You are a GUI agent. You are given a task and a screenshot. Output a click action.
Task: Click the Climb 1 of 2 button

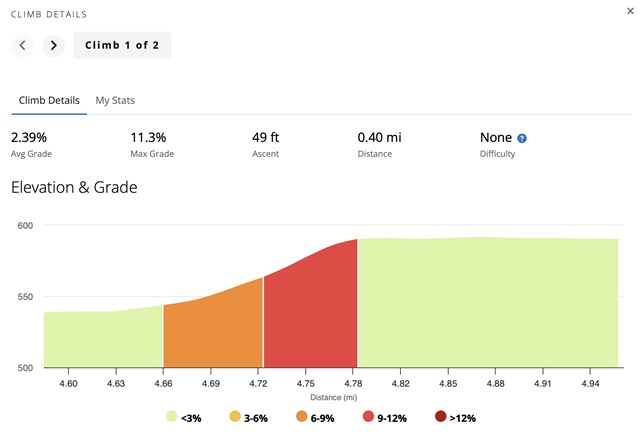click(x=122, y=45)
